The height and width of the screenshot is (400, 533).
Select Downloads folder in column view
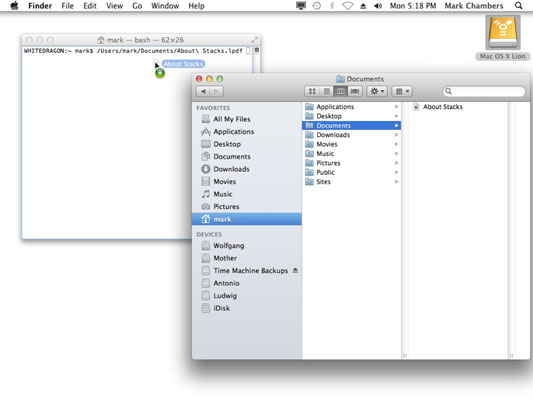(x=351, y=135)
